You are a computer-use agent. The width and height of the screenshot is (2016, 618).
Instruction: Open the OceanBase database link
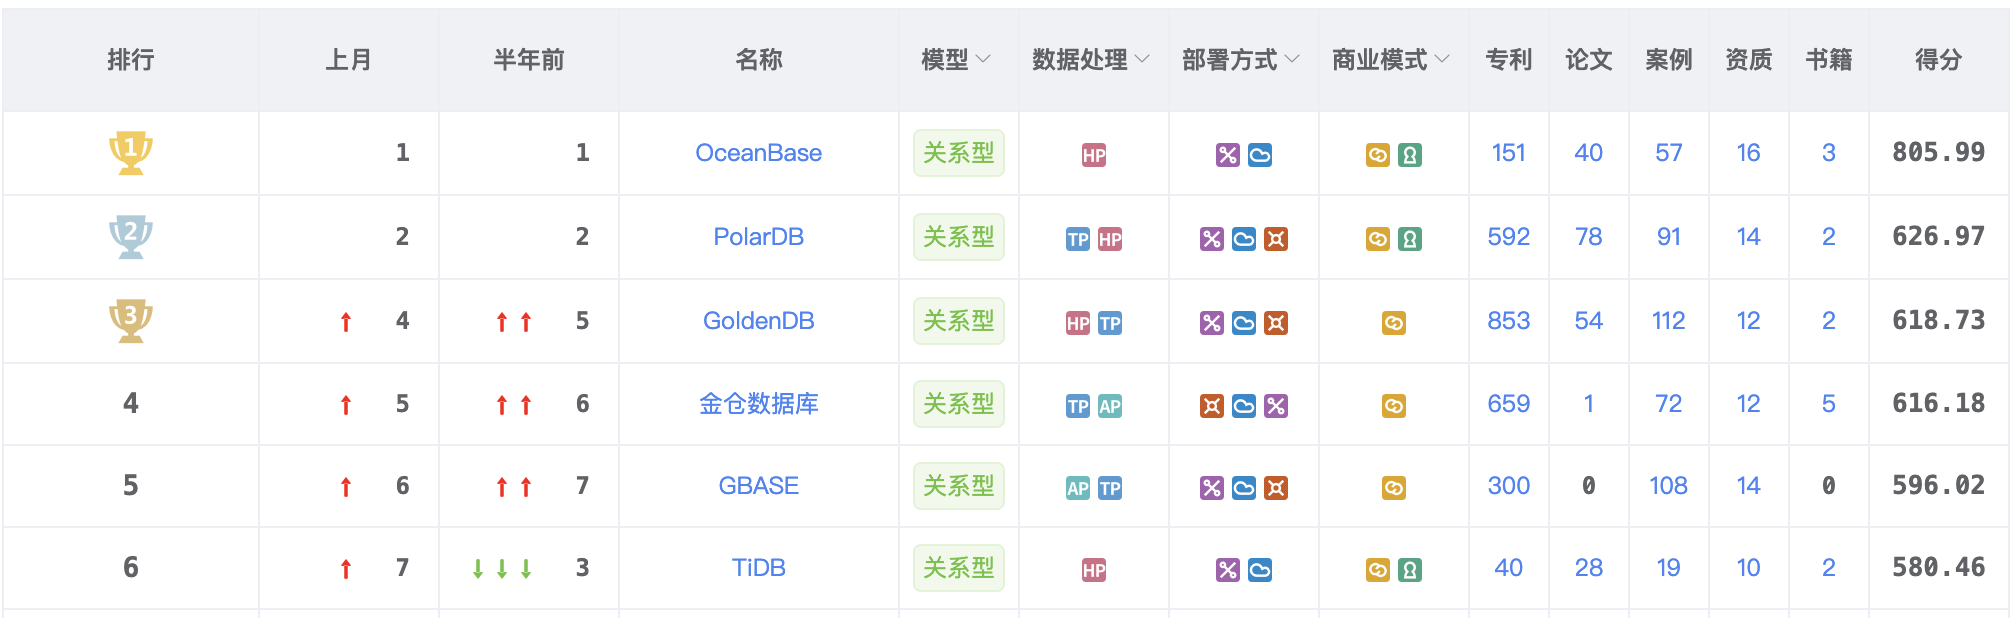coord(758,153)
